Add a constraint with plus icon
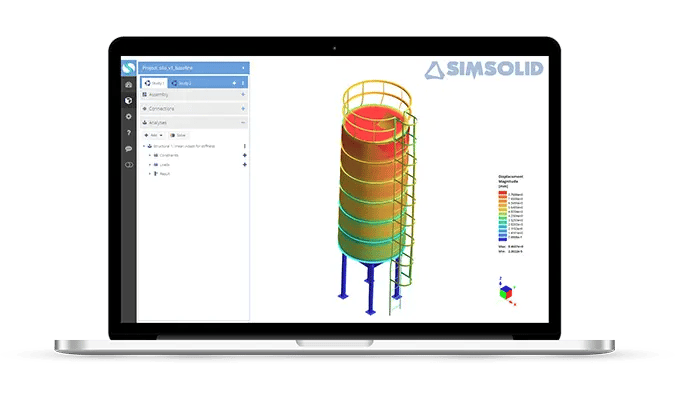The width and height of the screenshot is (675, 400). (x=245, y=155)
